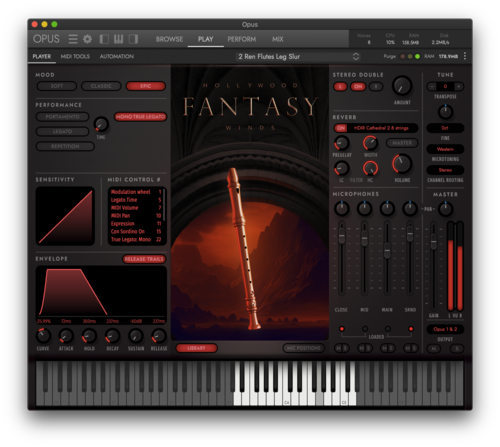Click the Main microphone pan knob

[x=387, y=209]
